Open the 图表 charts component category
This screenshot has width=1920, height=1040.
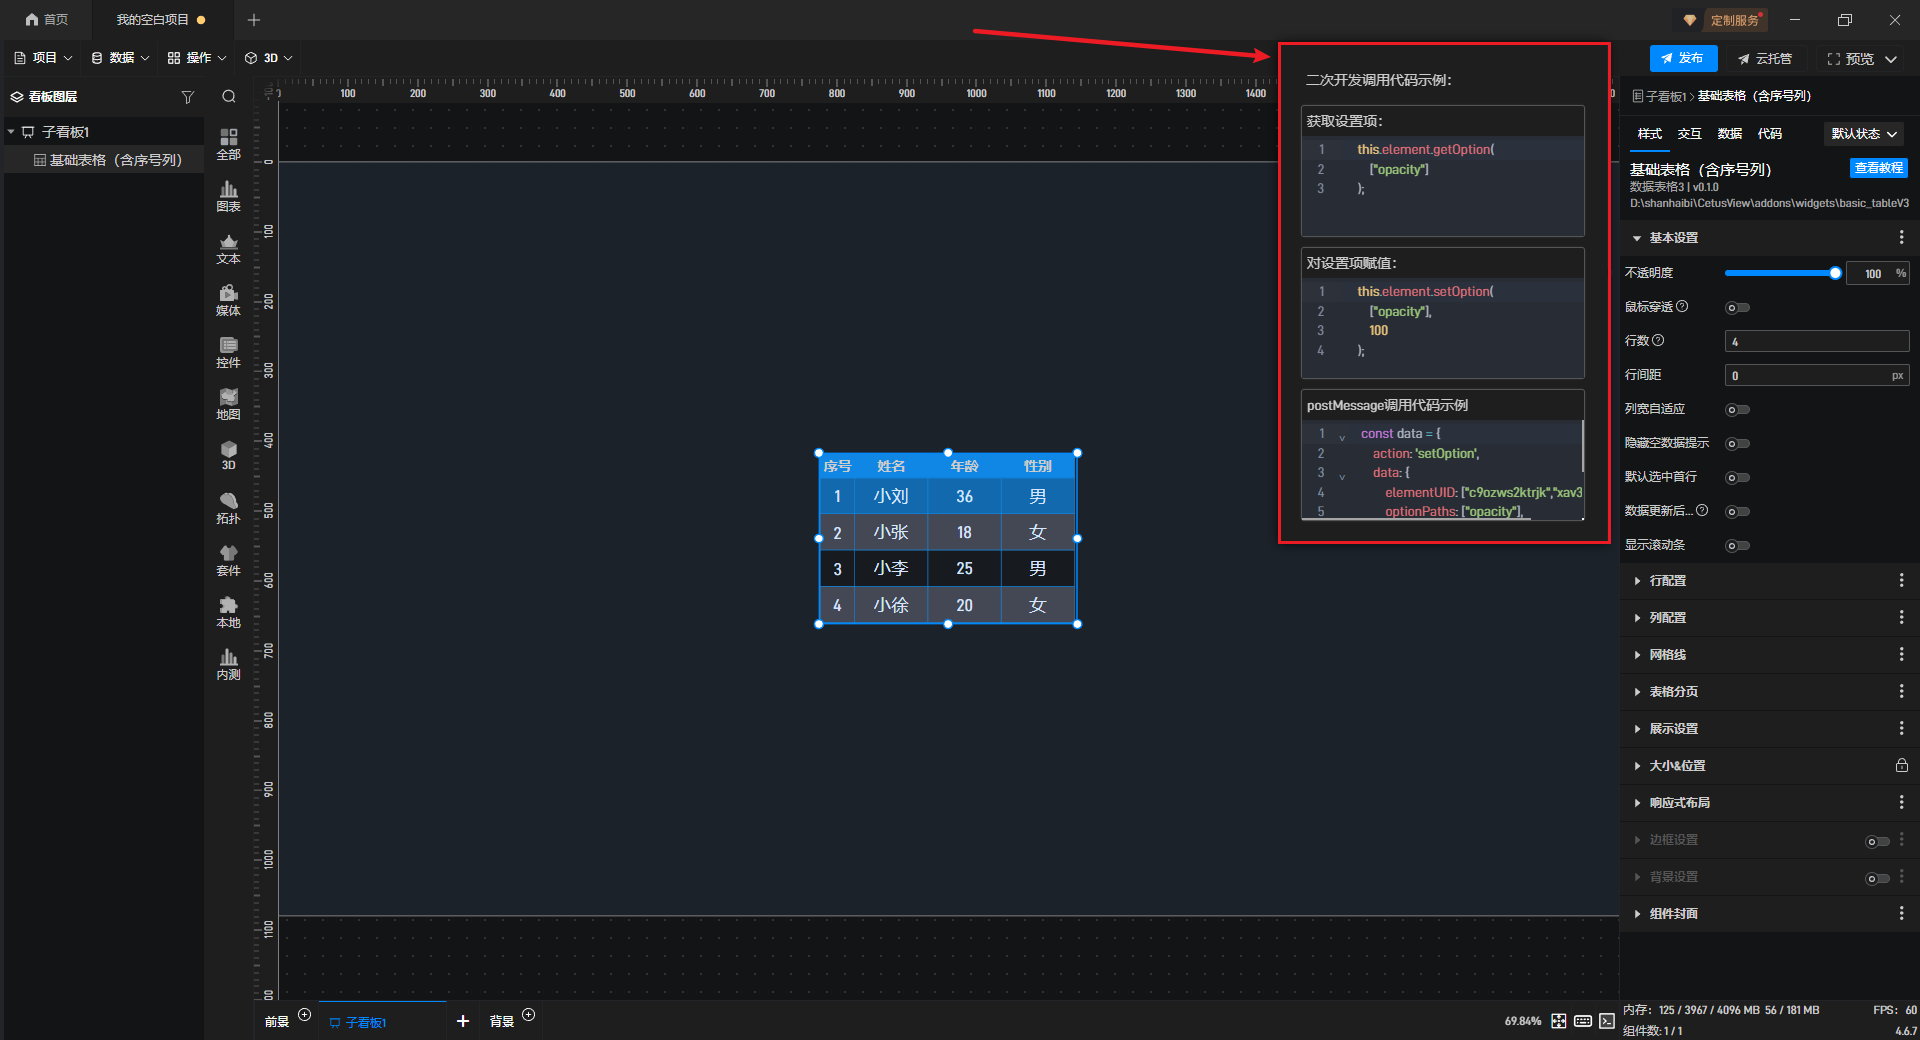click(228, 196)
